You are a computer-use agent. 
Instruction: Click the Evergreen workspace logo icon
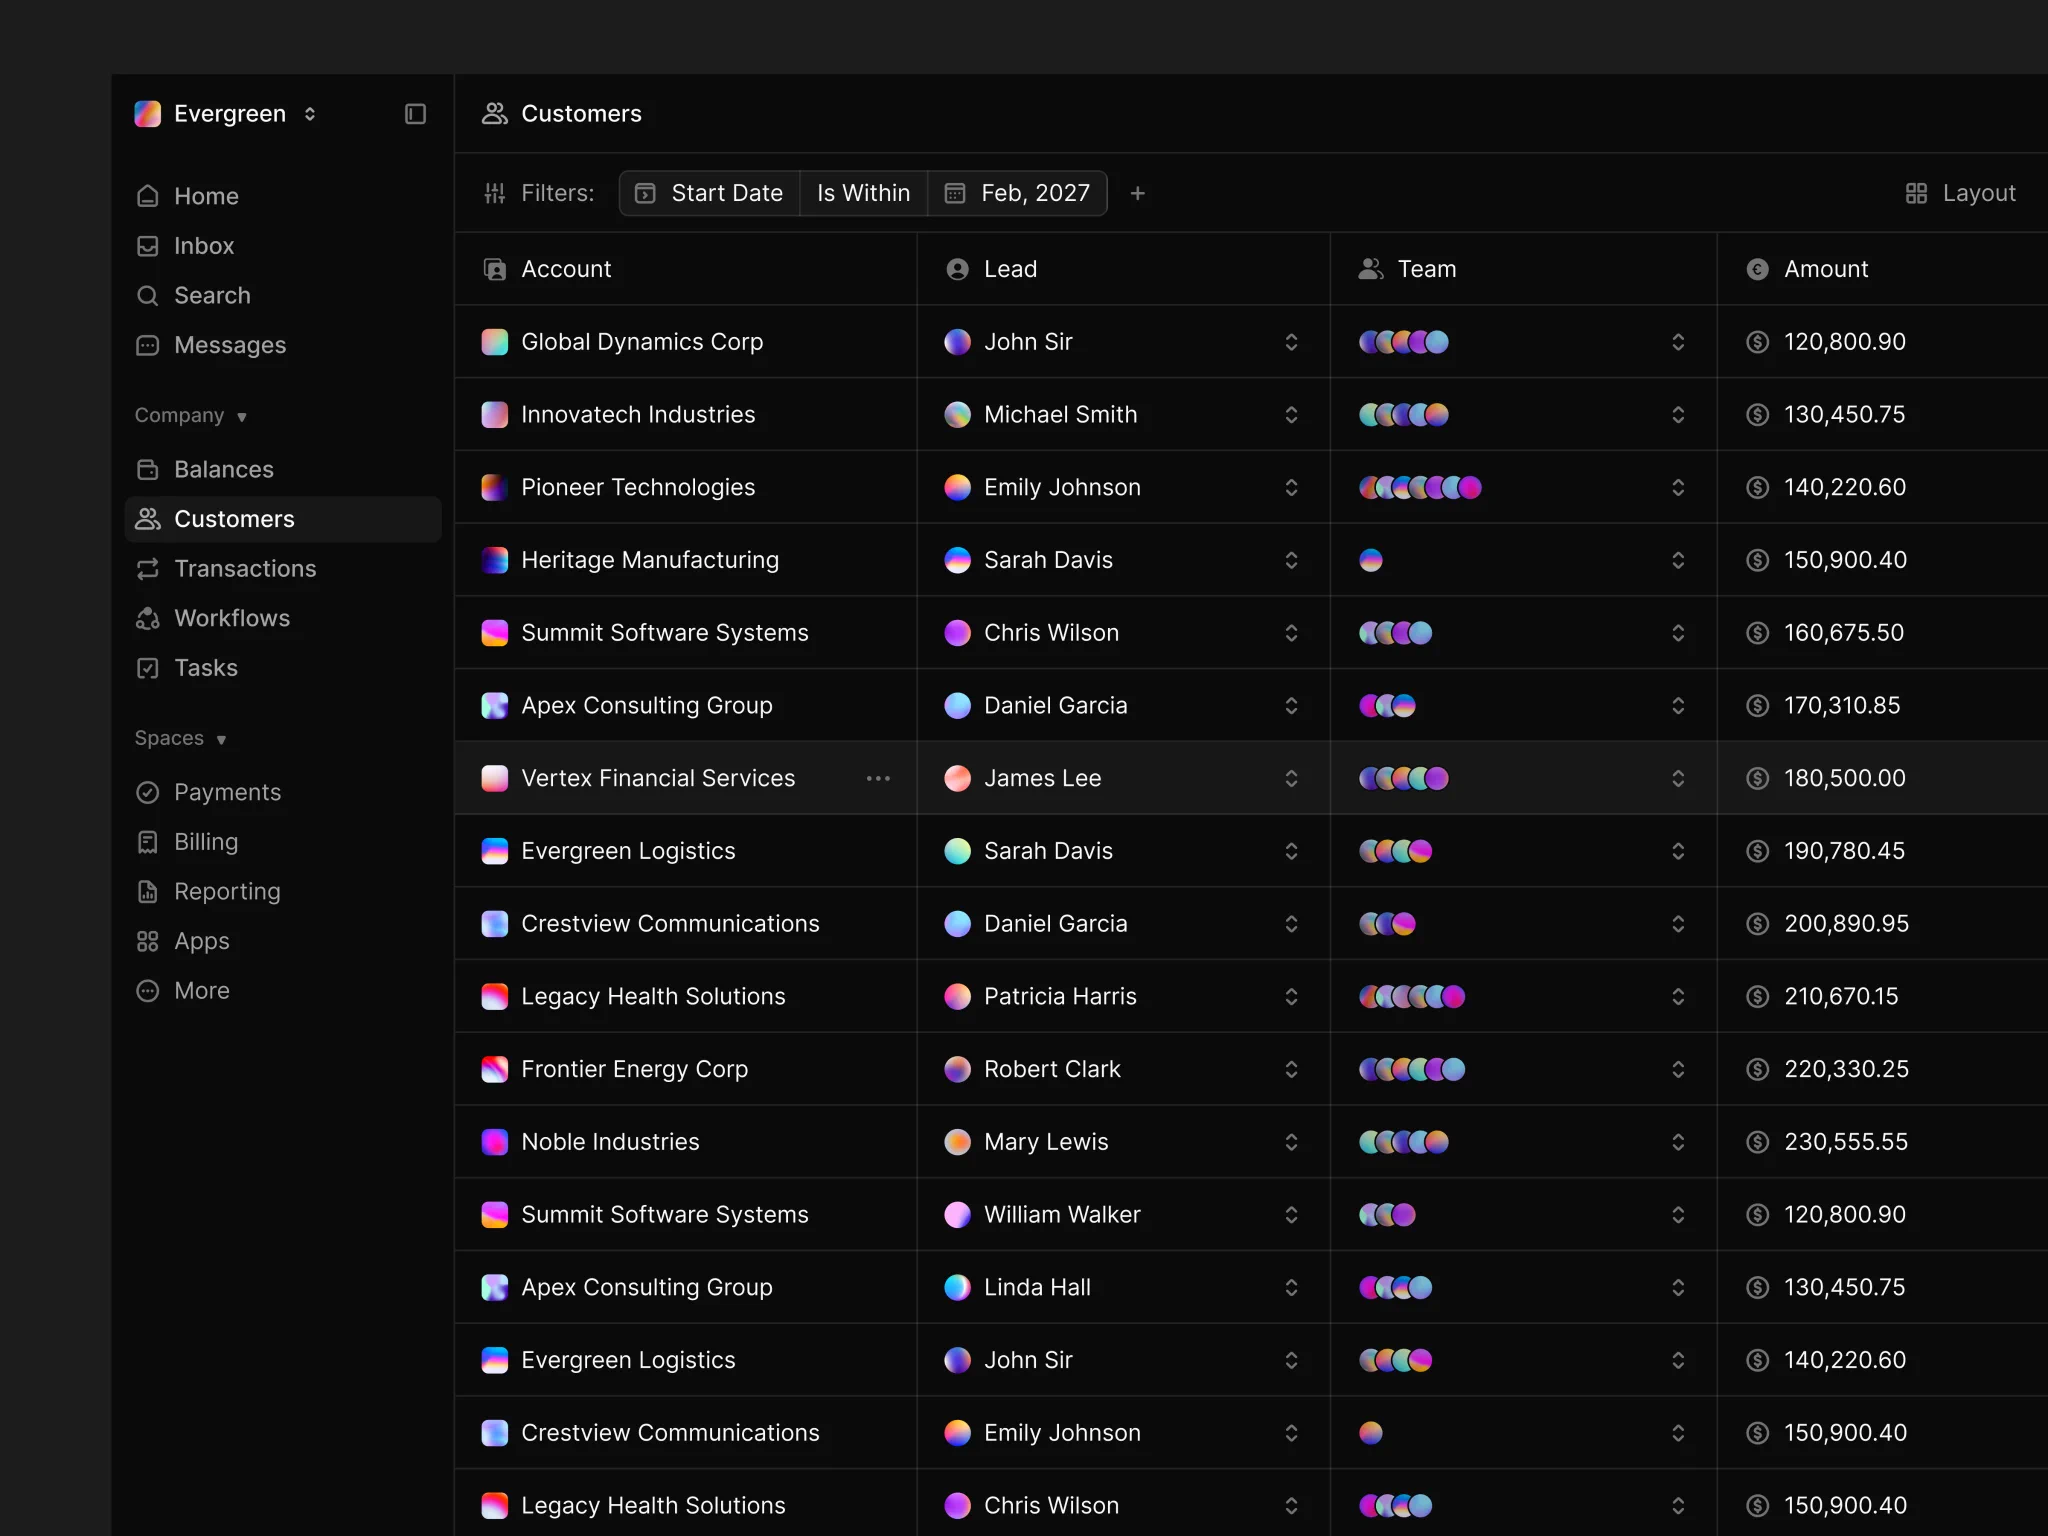point(148,114)
